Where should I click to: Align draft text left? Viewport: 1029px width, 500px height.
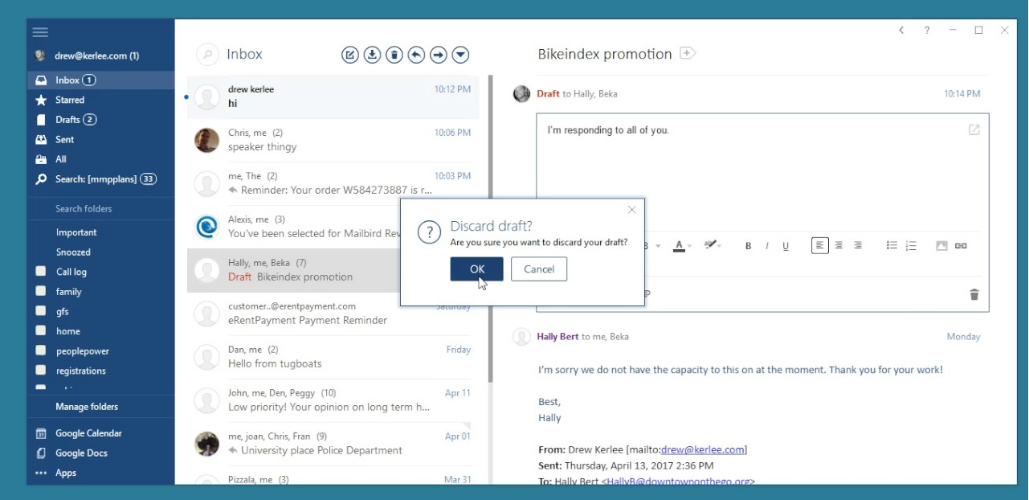tap(820, 245)
